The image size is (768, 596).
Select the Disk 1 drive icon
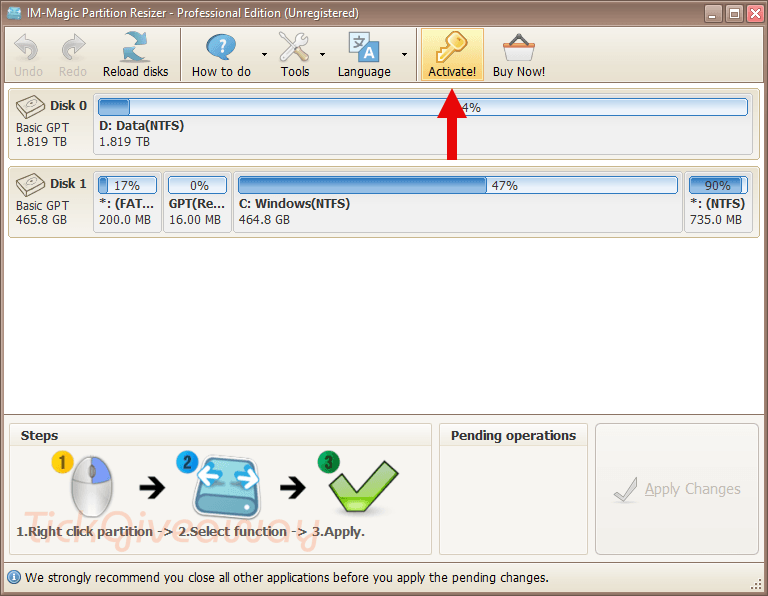tap(30, 184)
